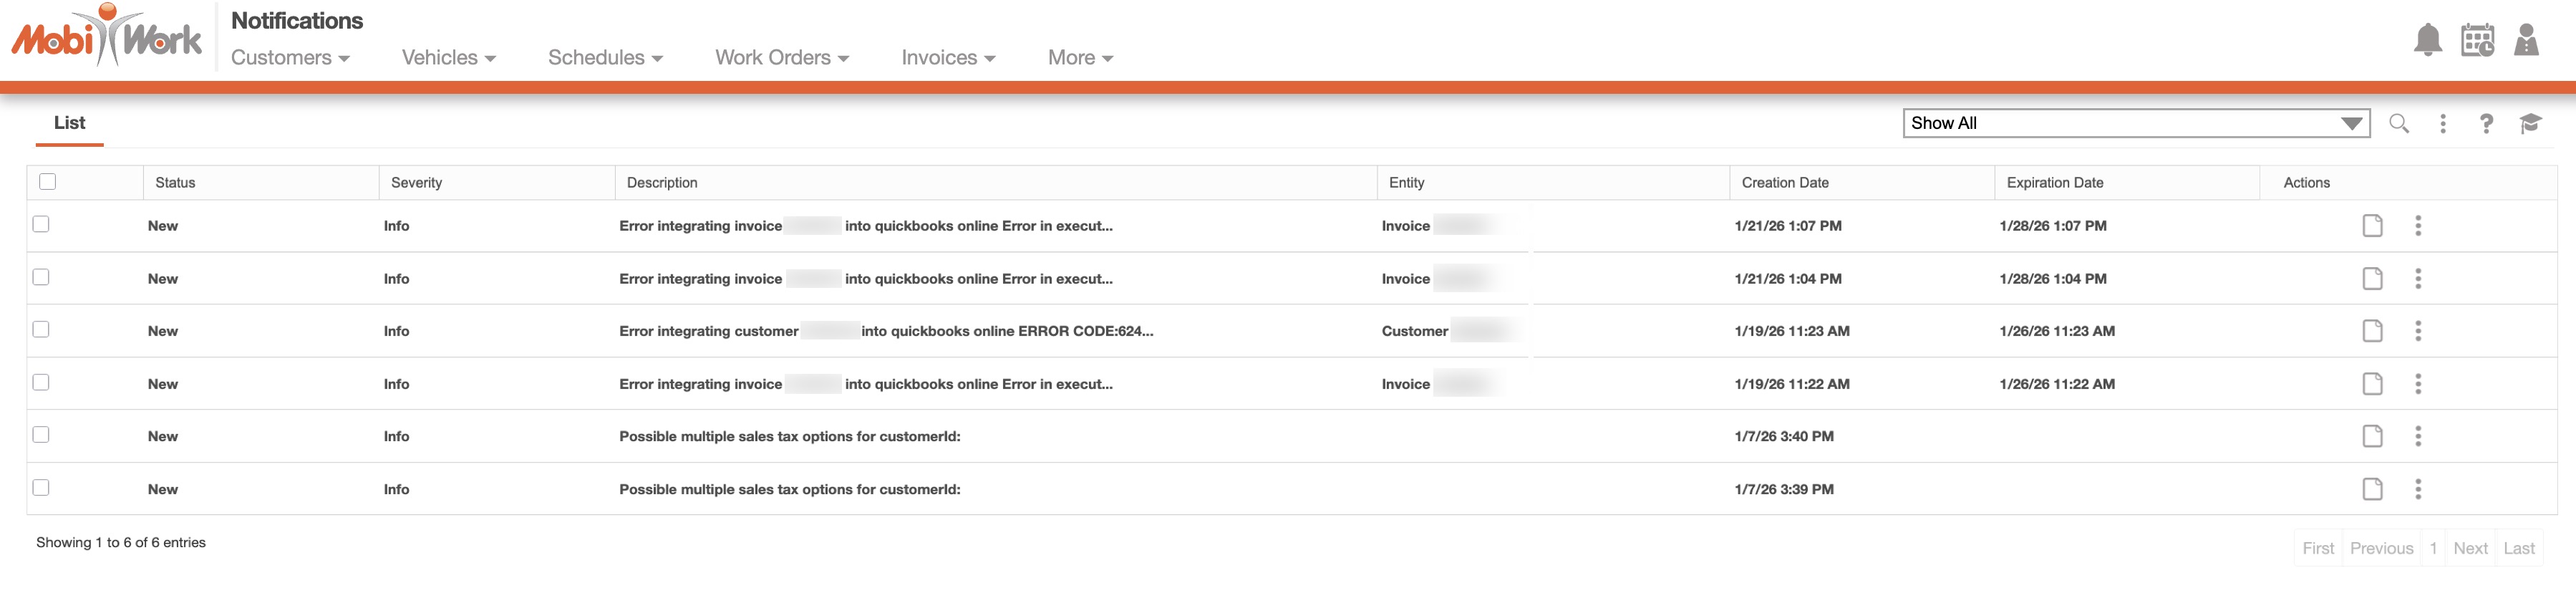This screenshot has width=2576, height=593.
Task: Open actions menu for 1/7/26 3:39 PM row
Action: click(x=2418, y=489)
